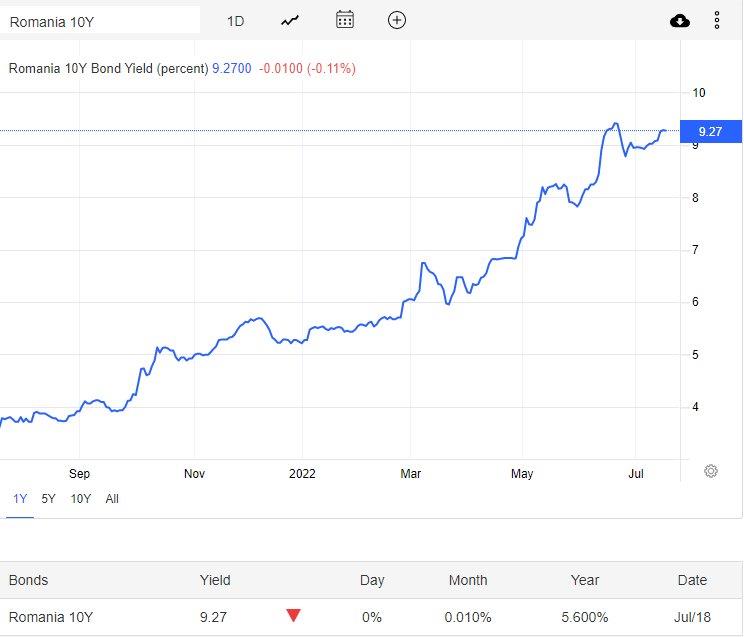Screen dimensions: 744x637
Task: Click the cloud download icon
Action: click(680, 20)
